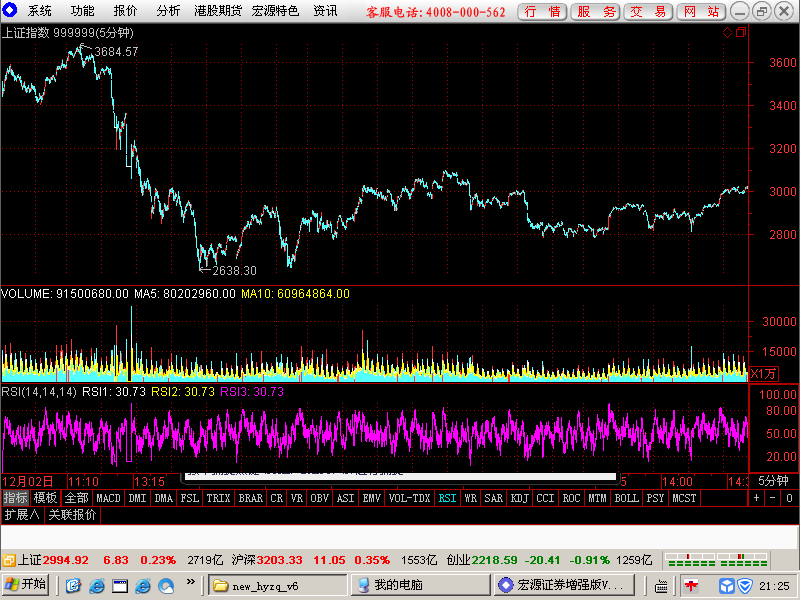Switch indicator to BOLL
Image resolution: width=800 pixels, height=600 pixels.
click(627, 498)
